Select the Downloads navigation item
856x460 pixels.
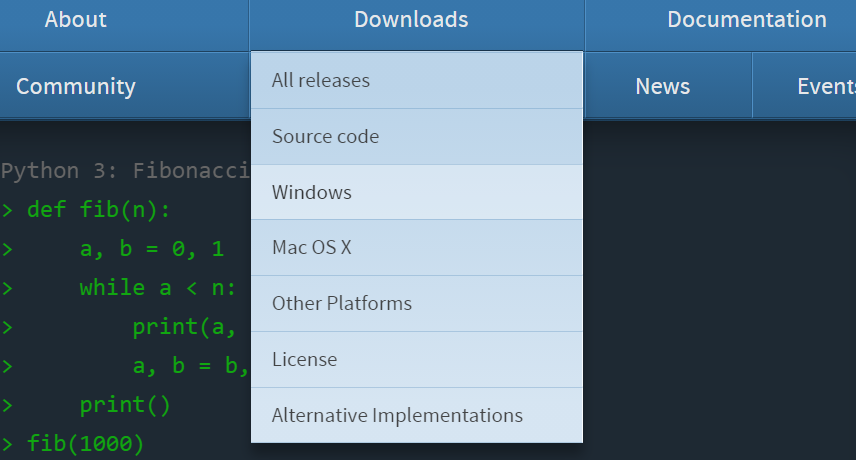pos(411,20)
